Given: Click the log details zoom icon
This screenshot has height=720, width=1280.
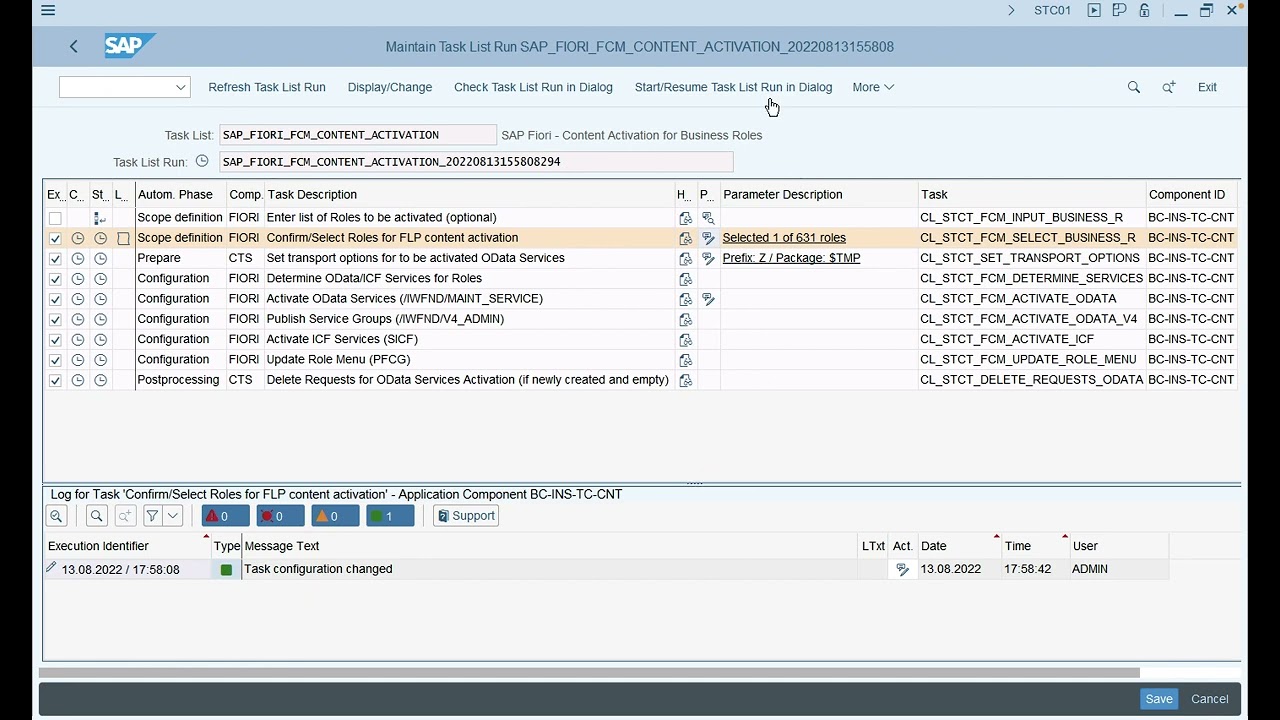Looking at the screenshot, I should click(x=56, y=516).
